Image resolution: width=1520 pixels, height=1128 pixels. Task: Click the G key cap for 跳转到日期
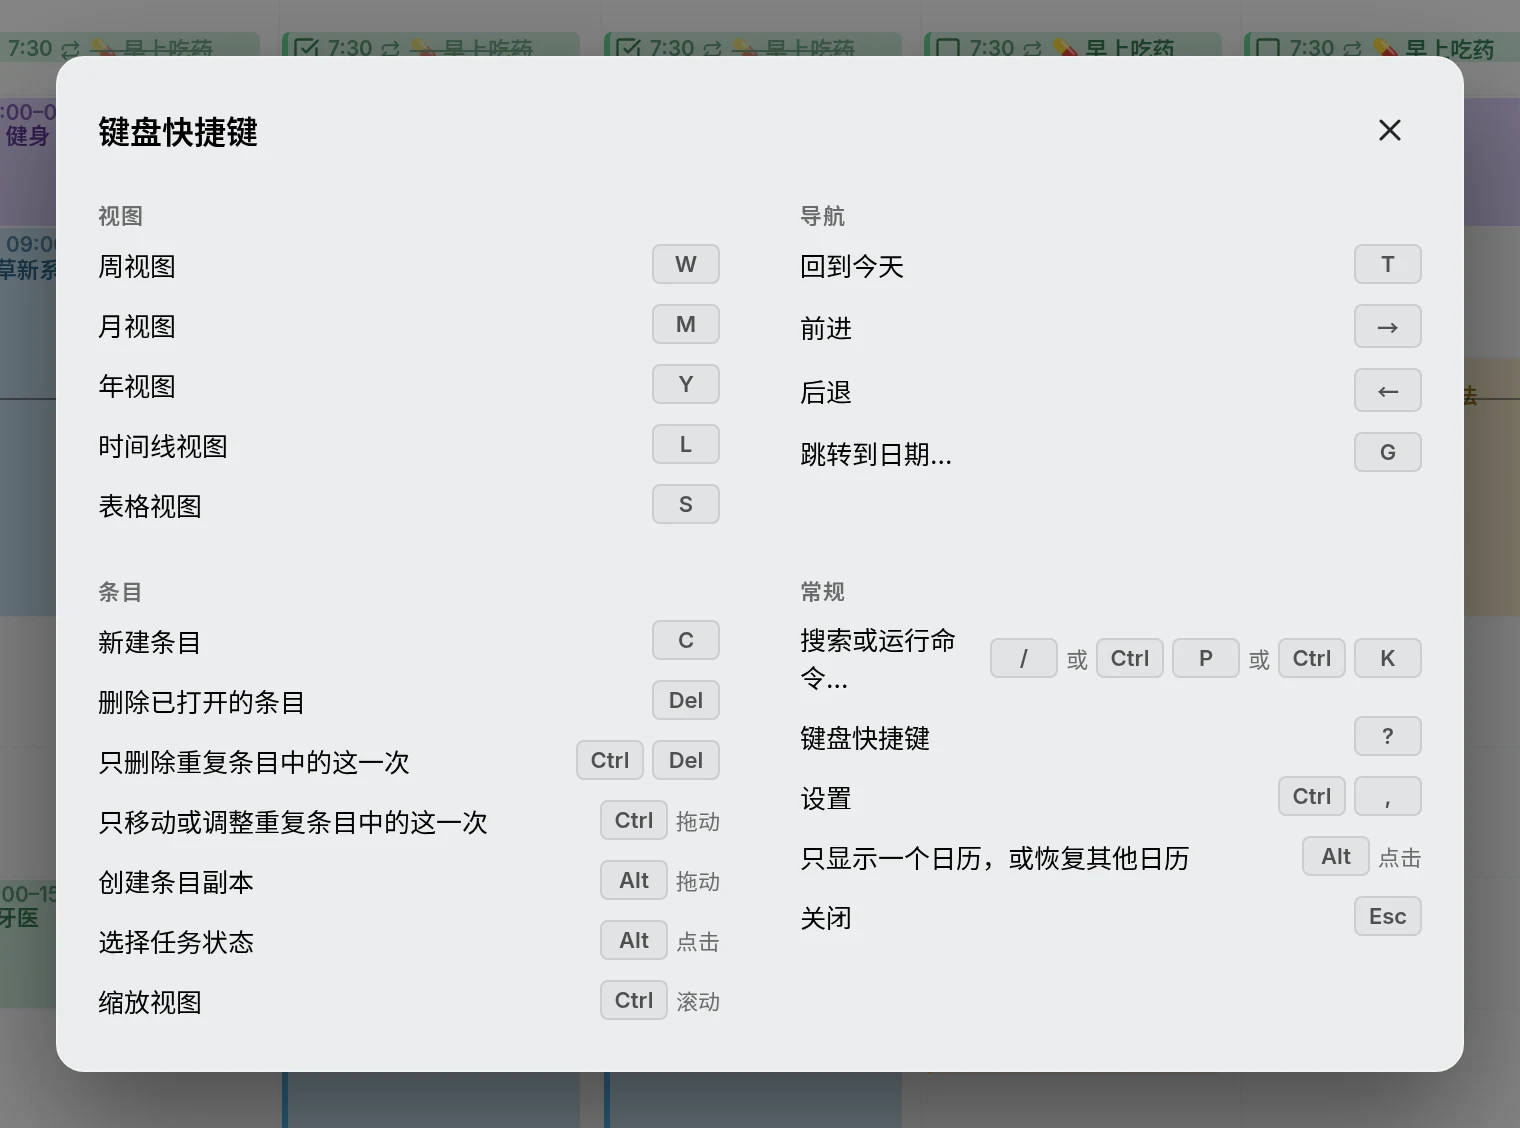tap(1388, 453)
